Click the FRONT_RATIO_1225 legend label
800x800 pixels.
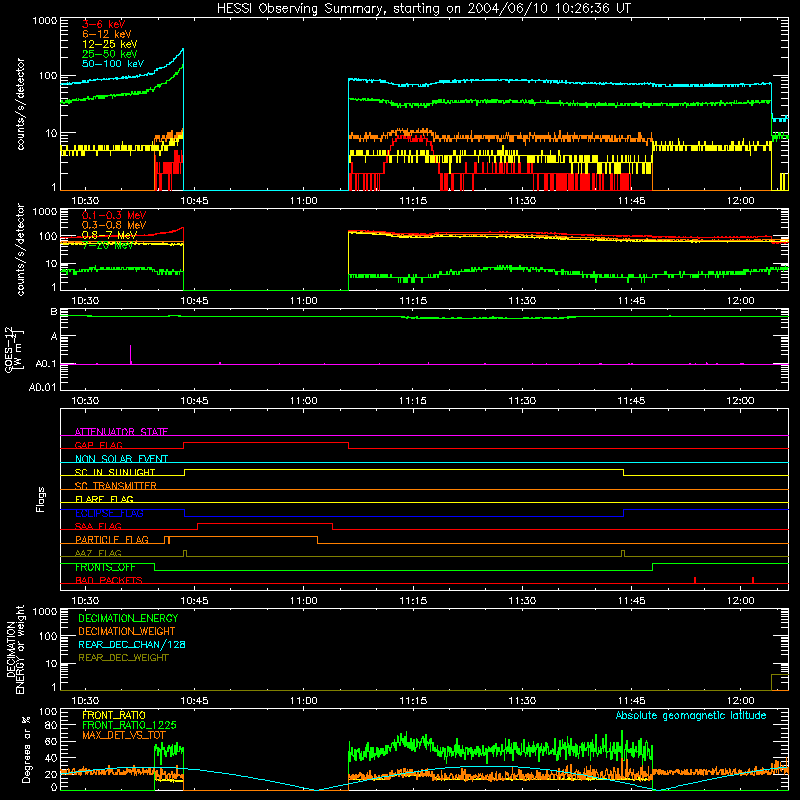pos(129,725)
